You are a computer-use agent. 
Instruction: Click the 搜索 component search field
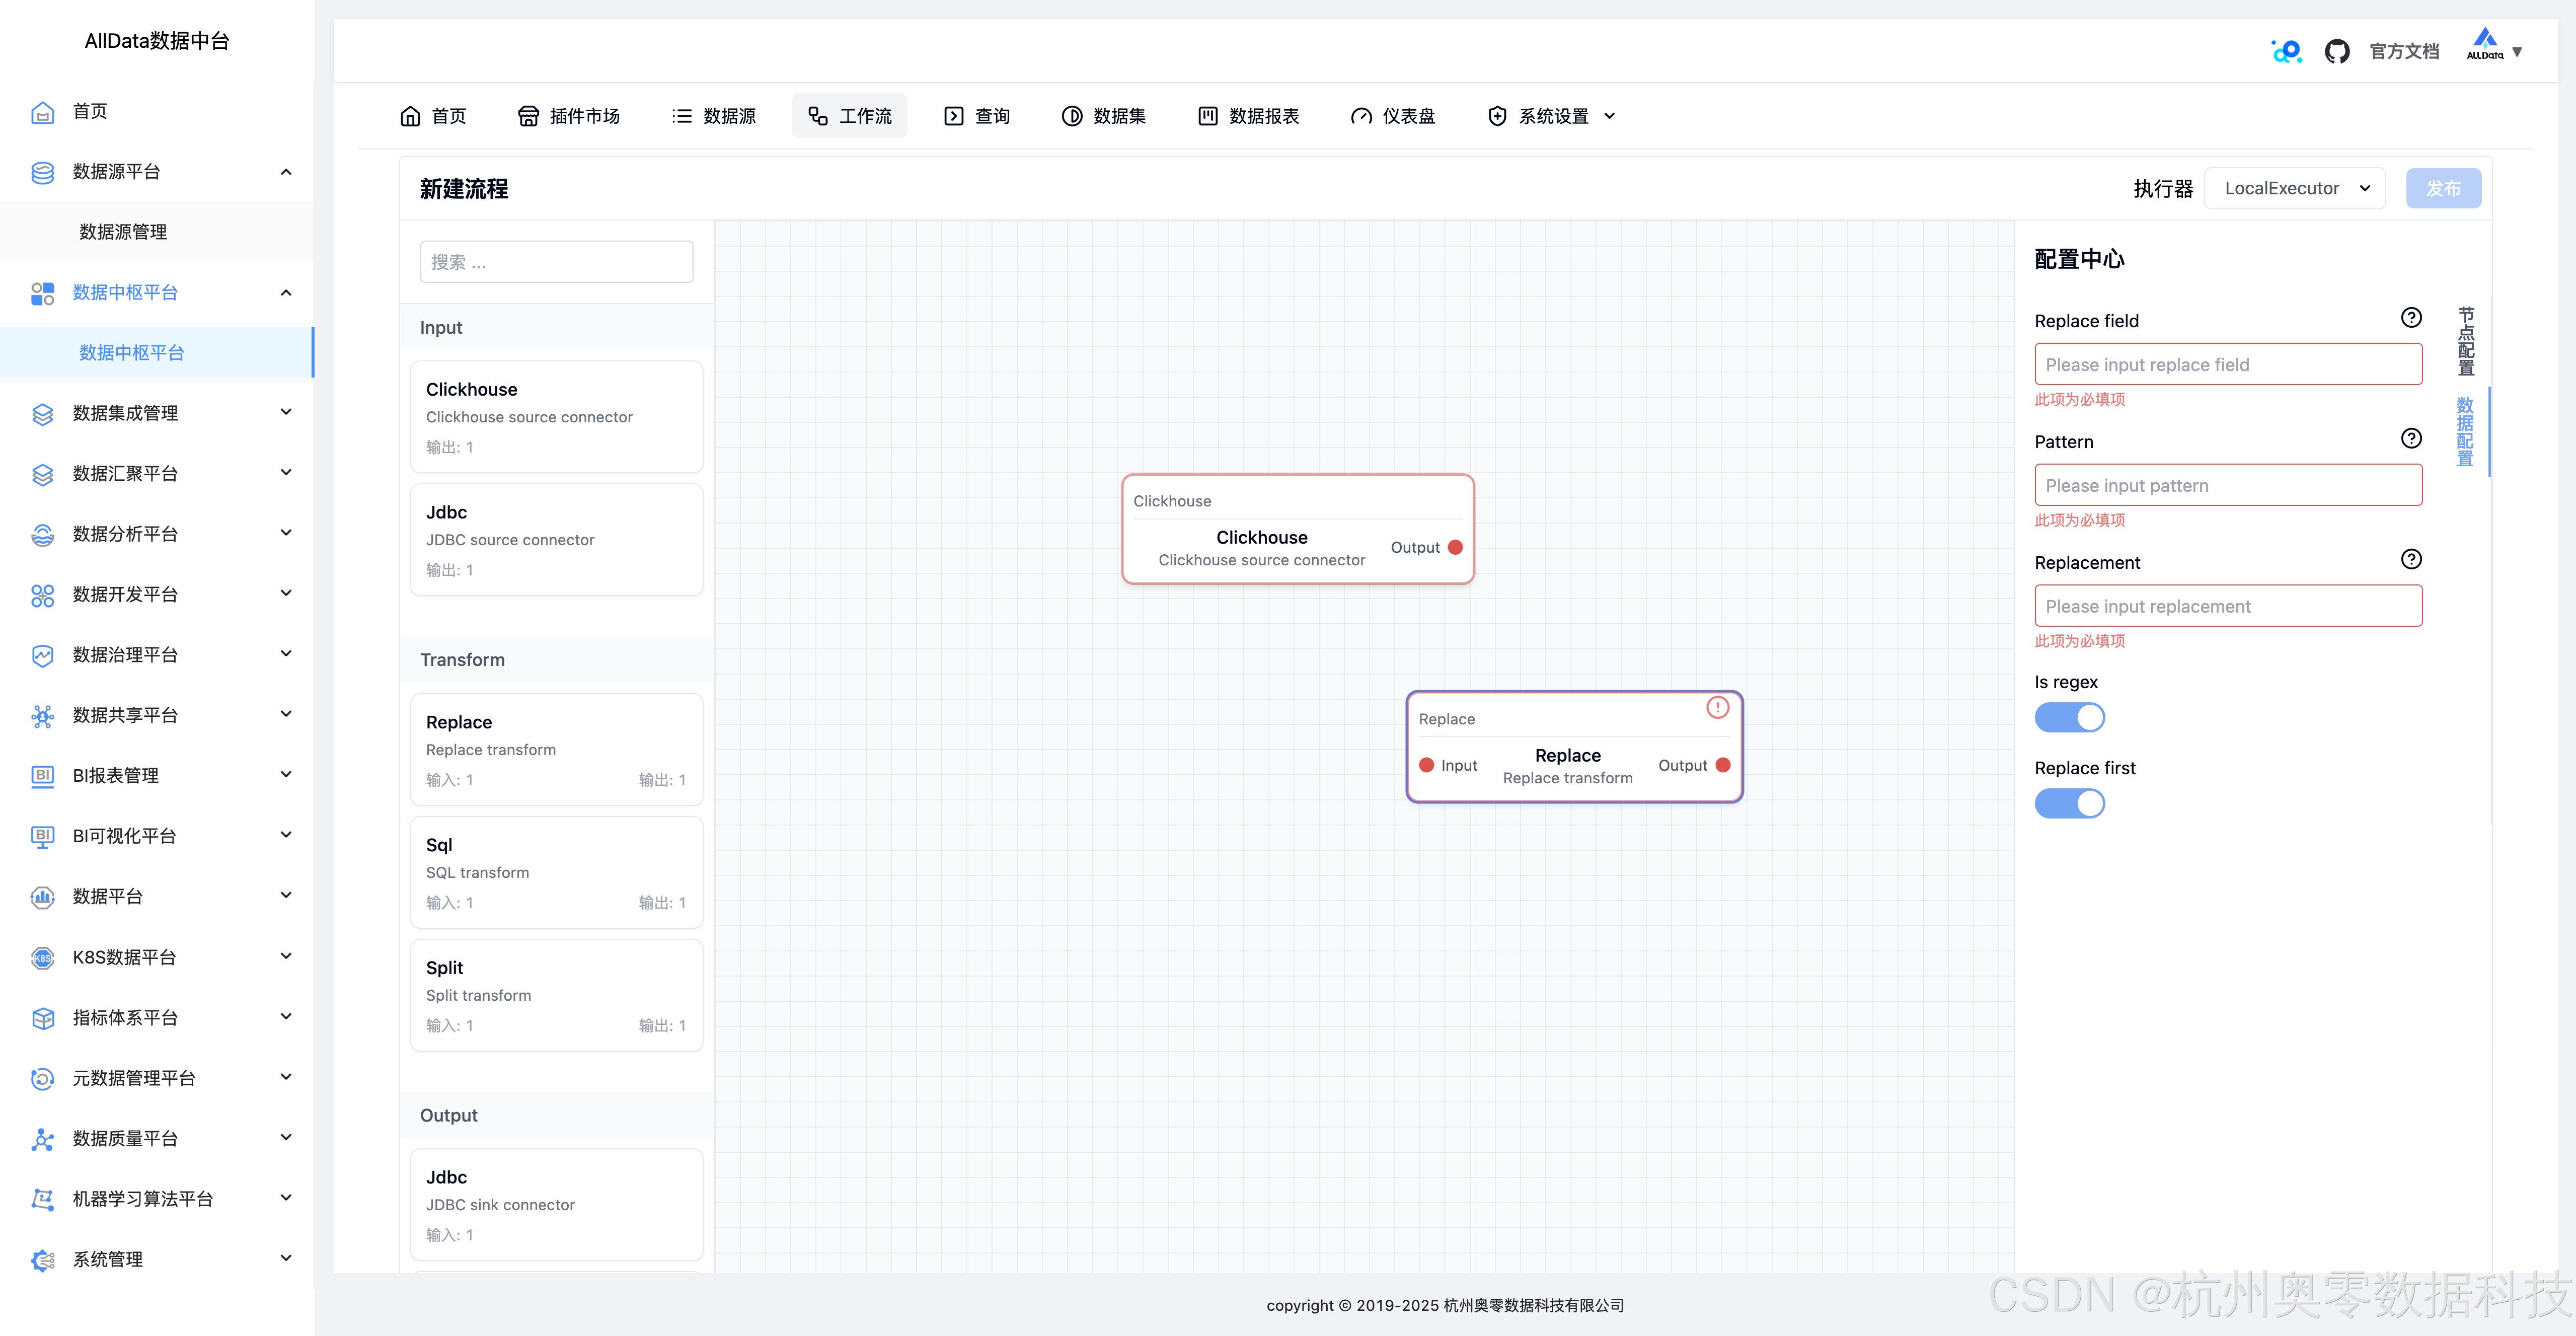[556, 262]
